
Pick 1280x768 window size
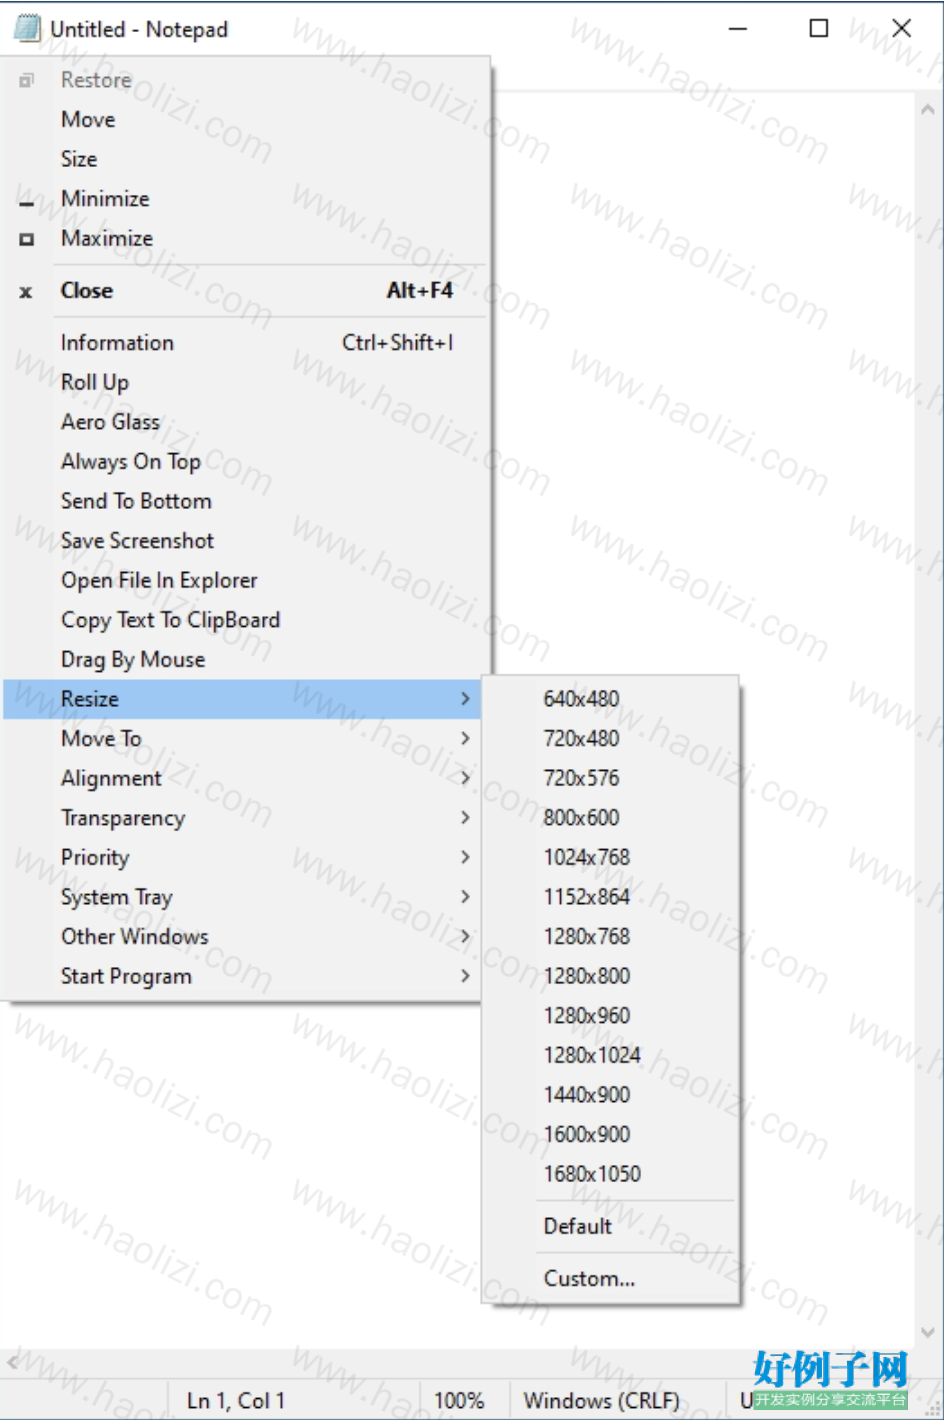[611, 937]
